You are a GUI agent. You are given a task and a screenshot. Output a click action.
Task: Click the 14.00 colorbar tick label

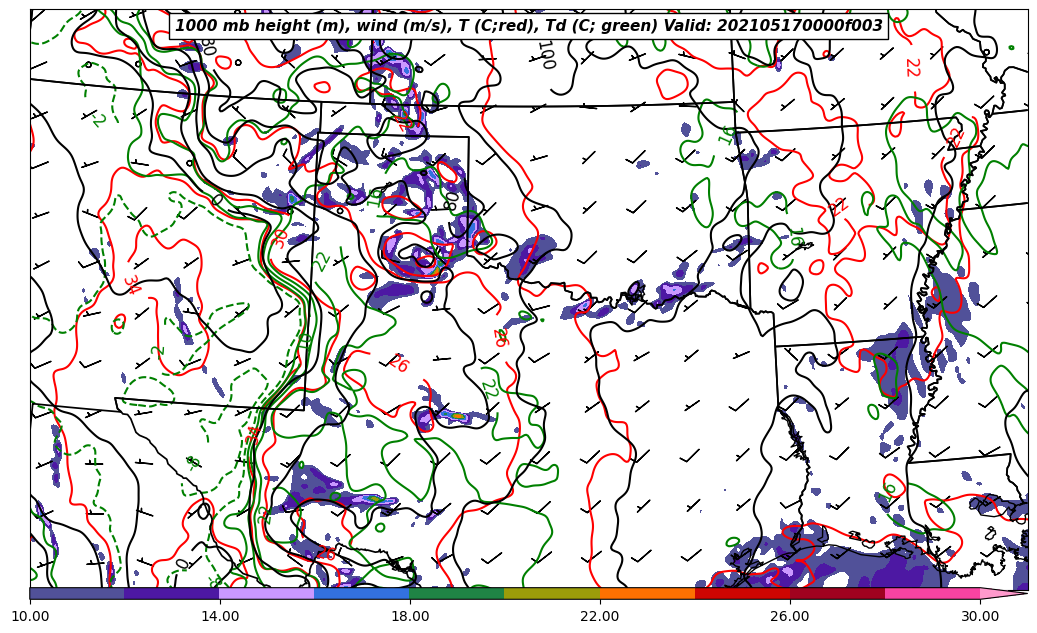220,616
